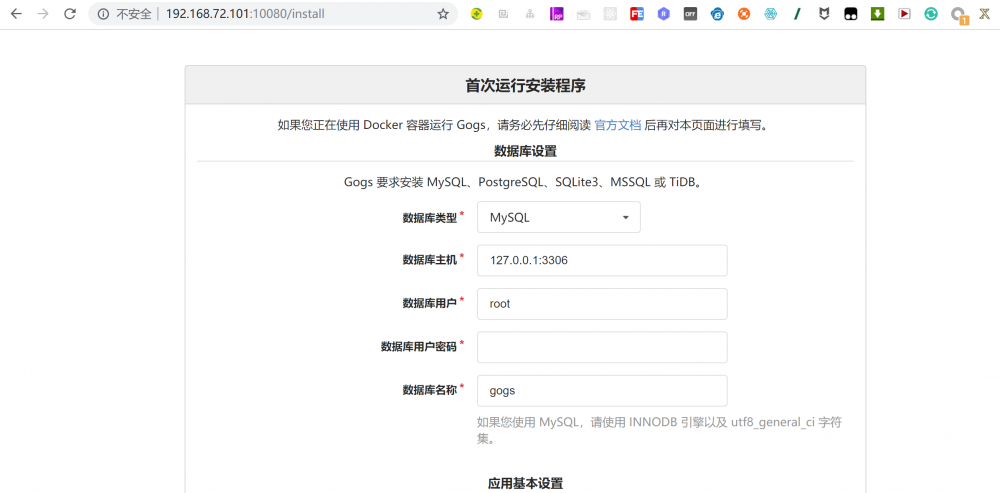Click the green slash extension icon
Image resolution: width=1000 pixels, height=493 pixels.
point(797,14)
